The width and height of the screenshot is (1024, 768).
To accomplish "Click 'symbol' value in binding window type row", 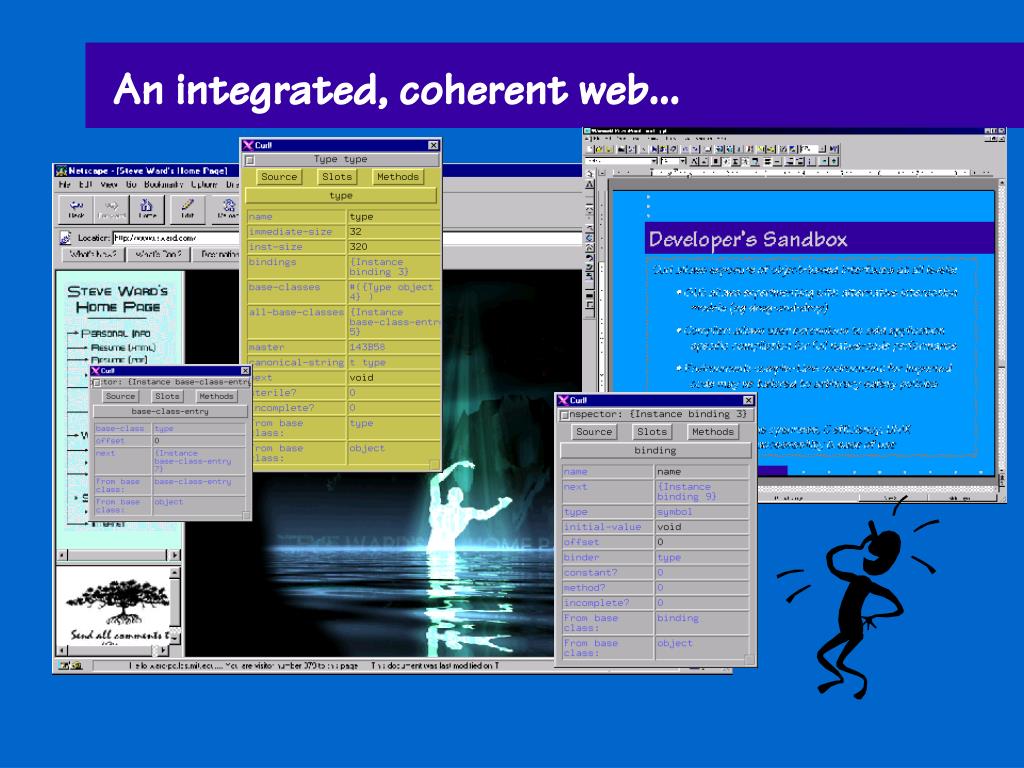I will click(674, 512).
